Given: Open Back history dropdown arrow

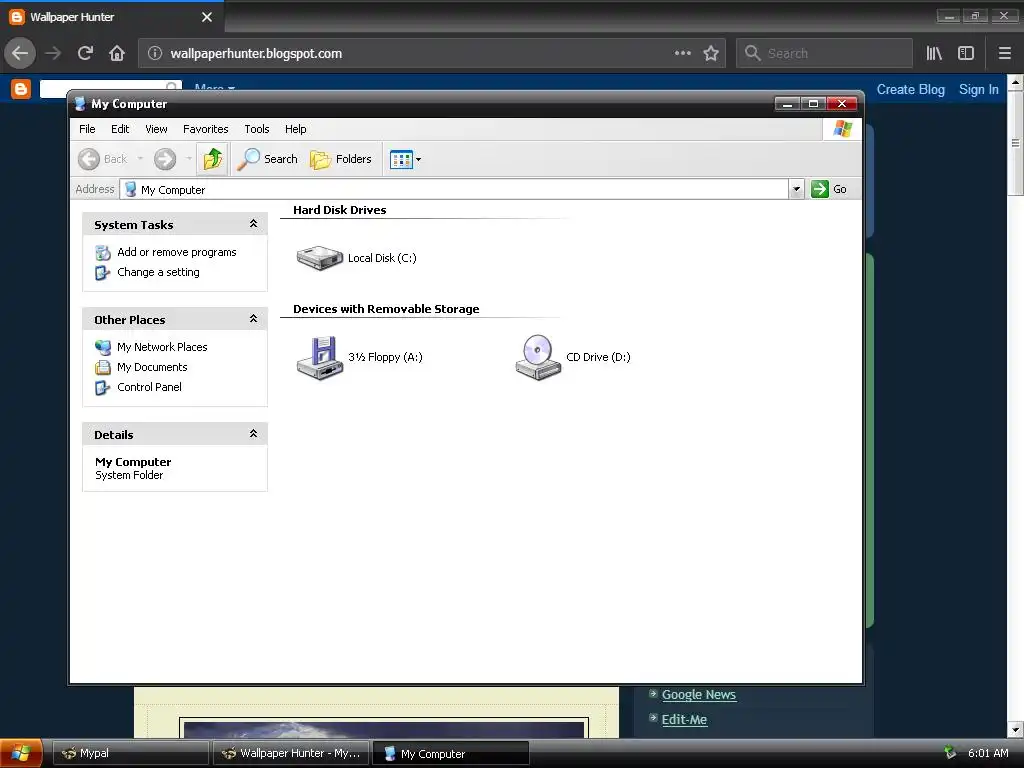Looking at the screenshot, I should [140, 159].
